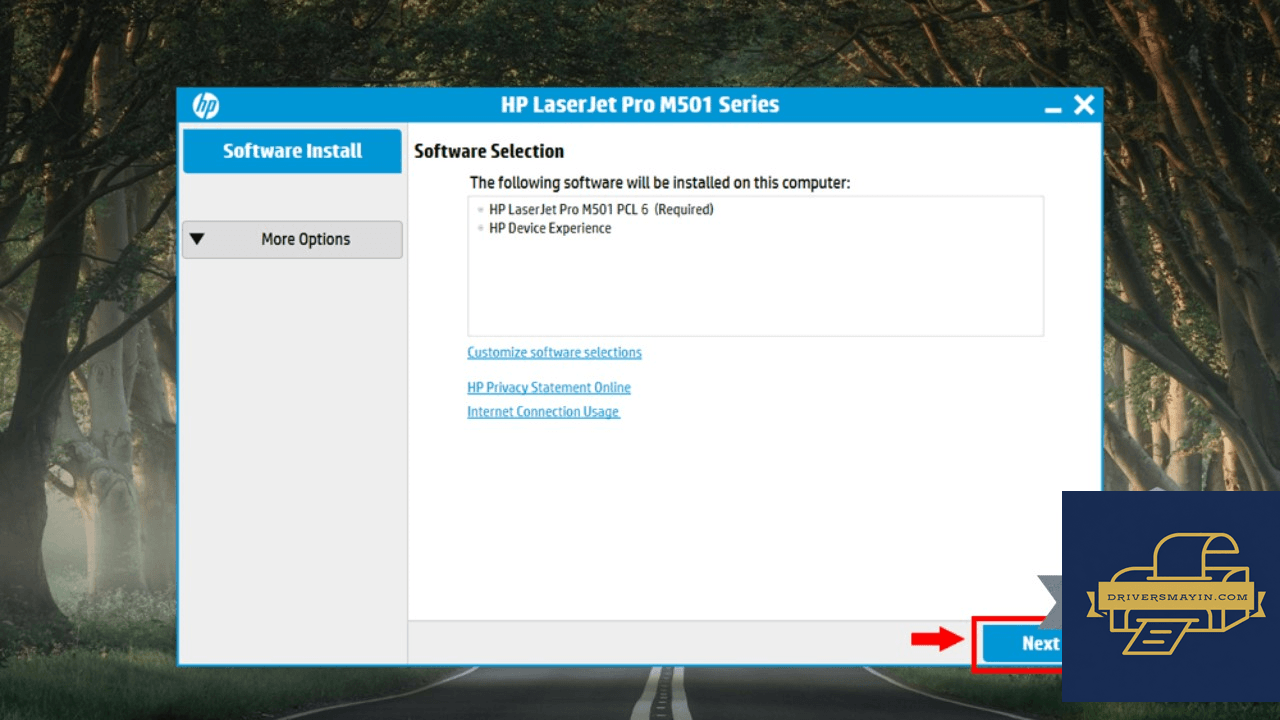
Task: Select the Software Install tab
Action: click(292, 151)
